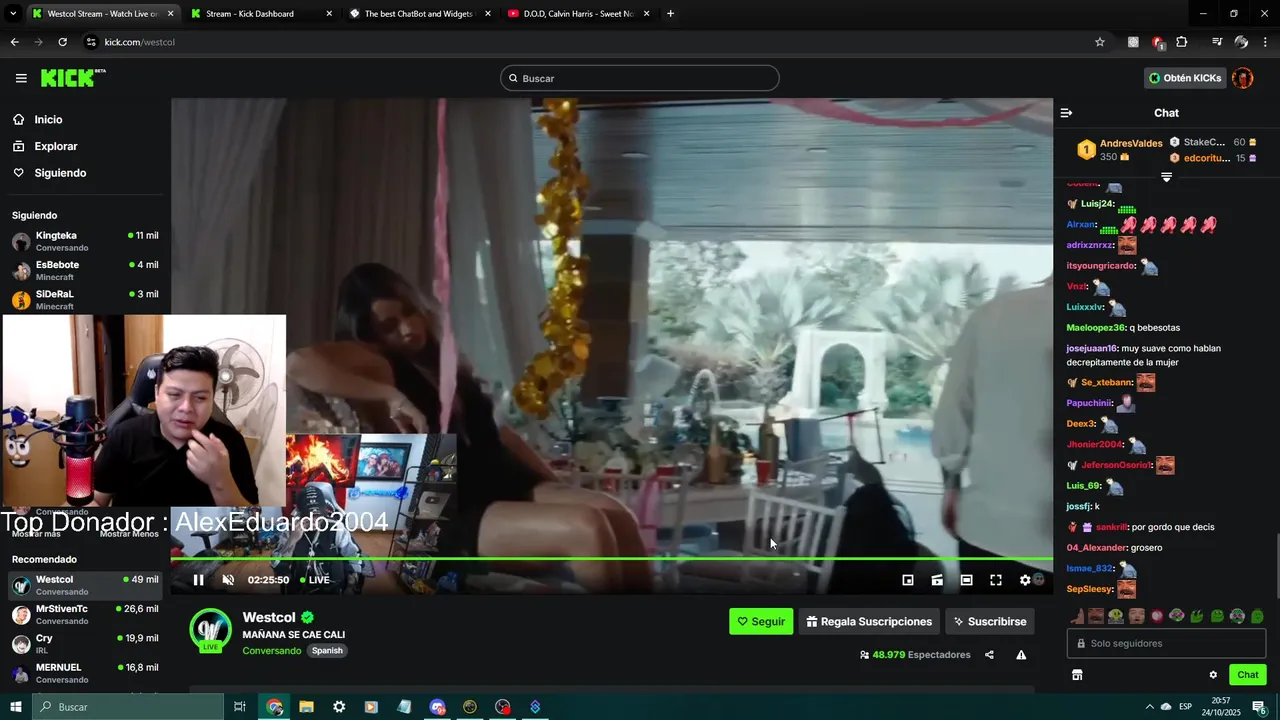Click Regala Suscripciones button
1280x720 pixels.
[869, 621]
